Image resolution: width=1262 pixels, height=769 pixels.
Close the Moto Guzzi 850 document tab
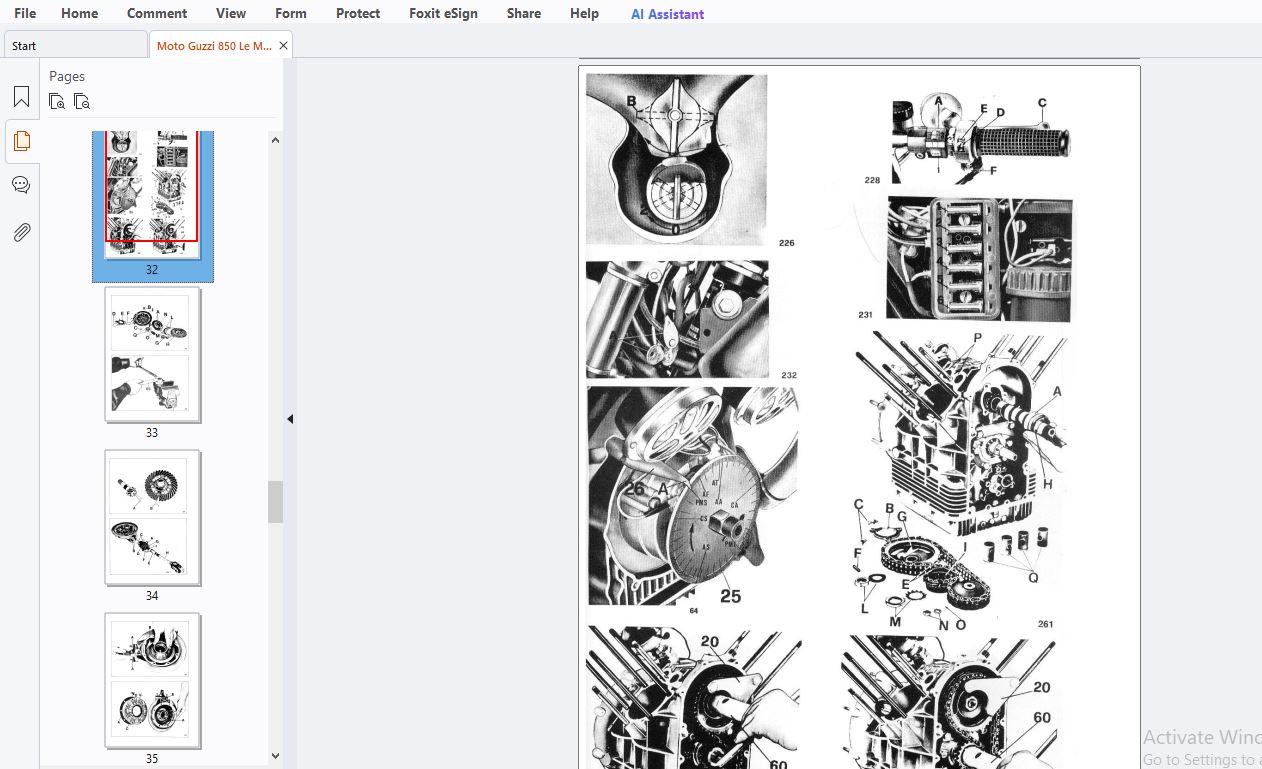point(284,45)
